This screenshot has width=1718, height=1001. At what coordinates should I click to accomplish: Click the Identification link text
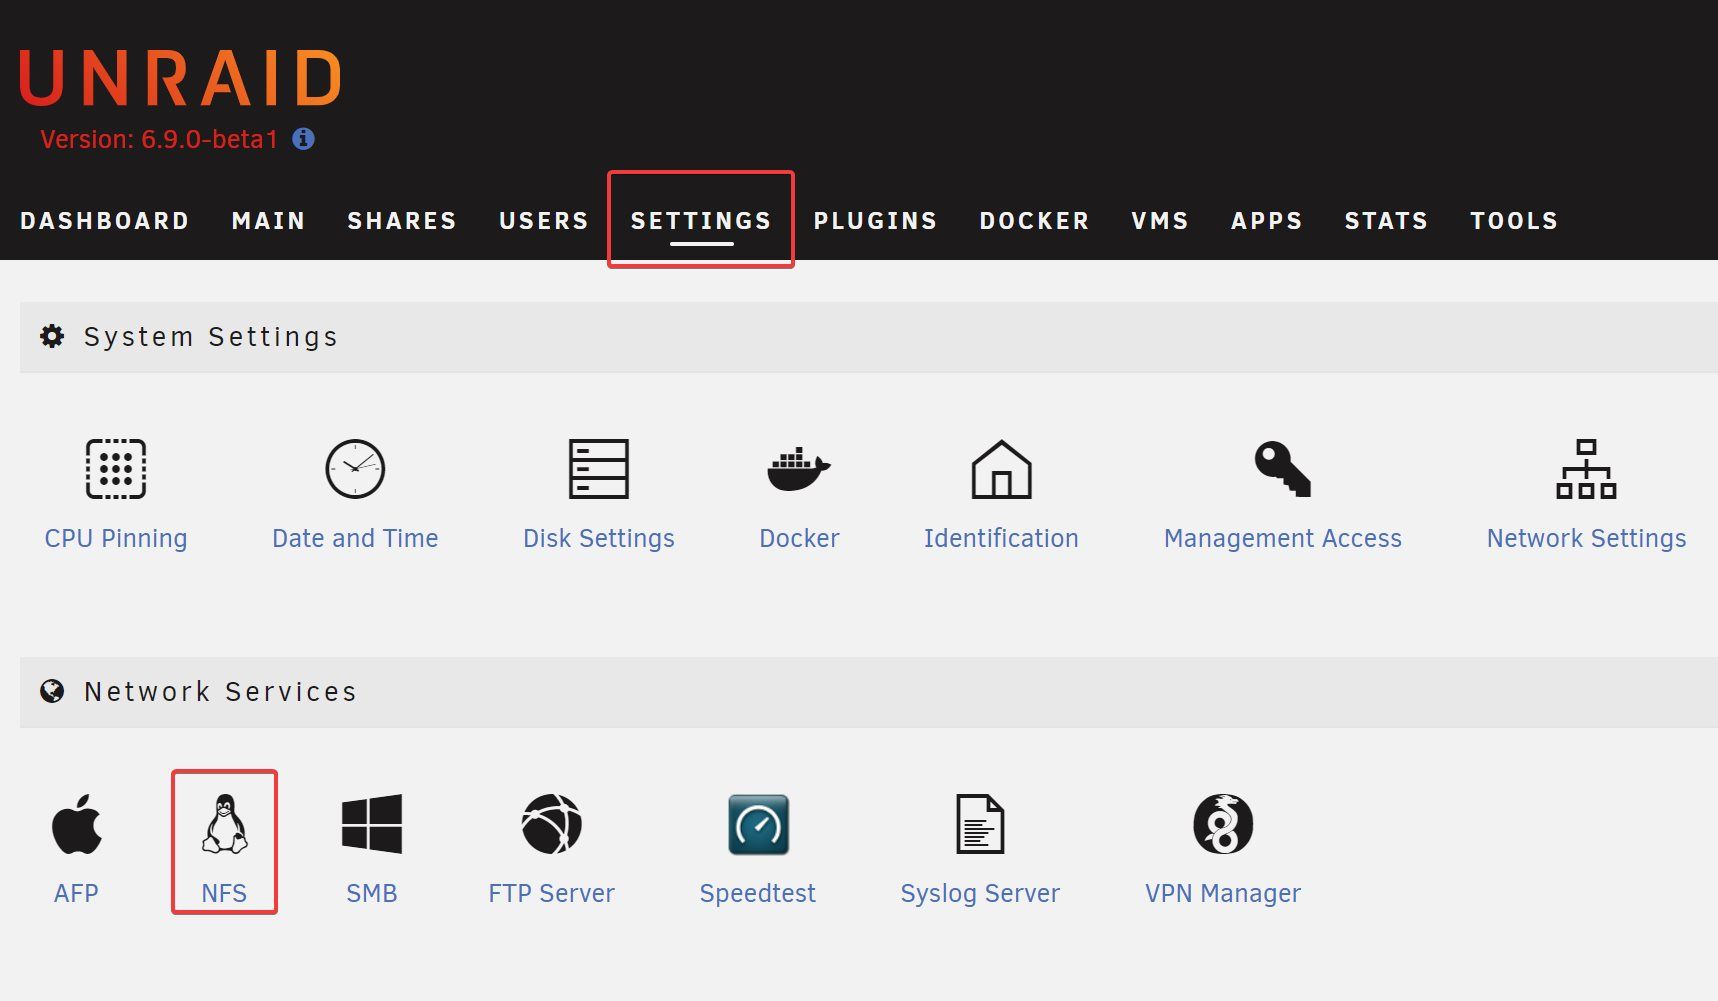click(x=1001, y=538)
